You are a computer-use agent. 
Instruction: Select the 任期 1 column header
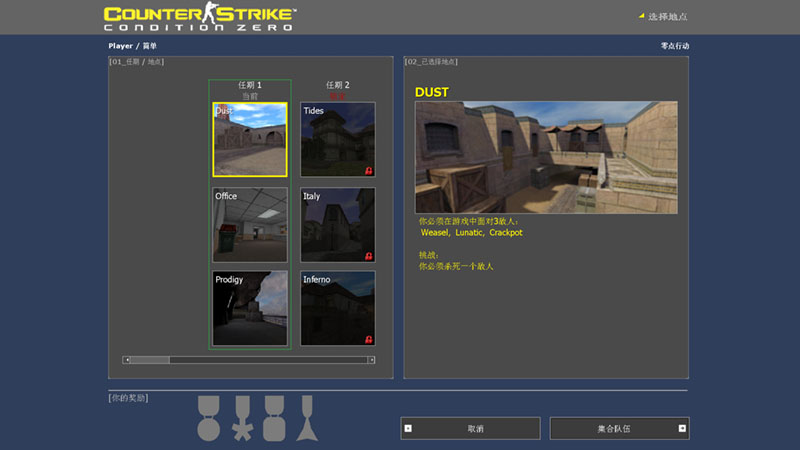pyautogui.click(x=250, y=85)
